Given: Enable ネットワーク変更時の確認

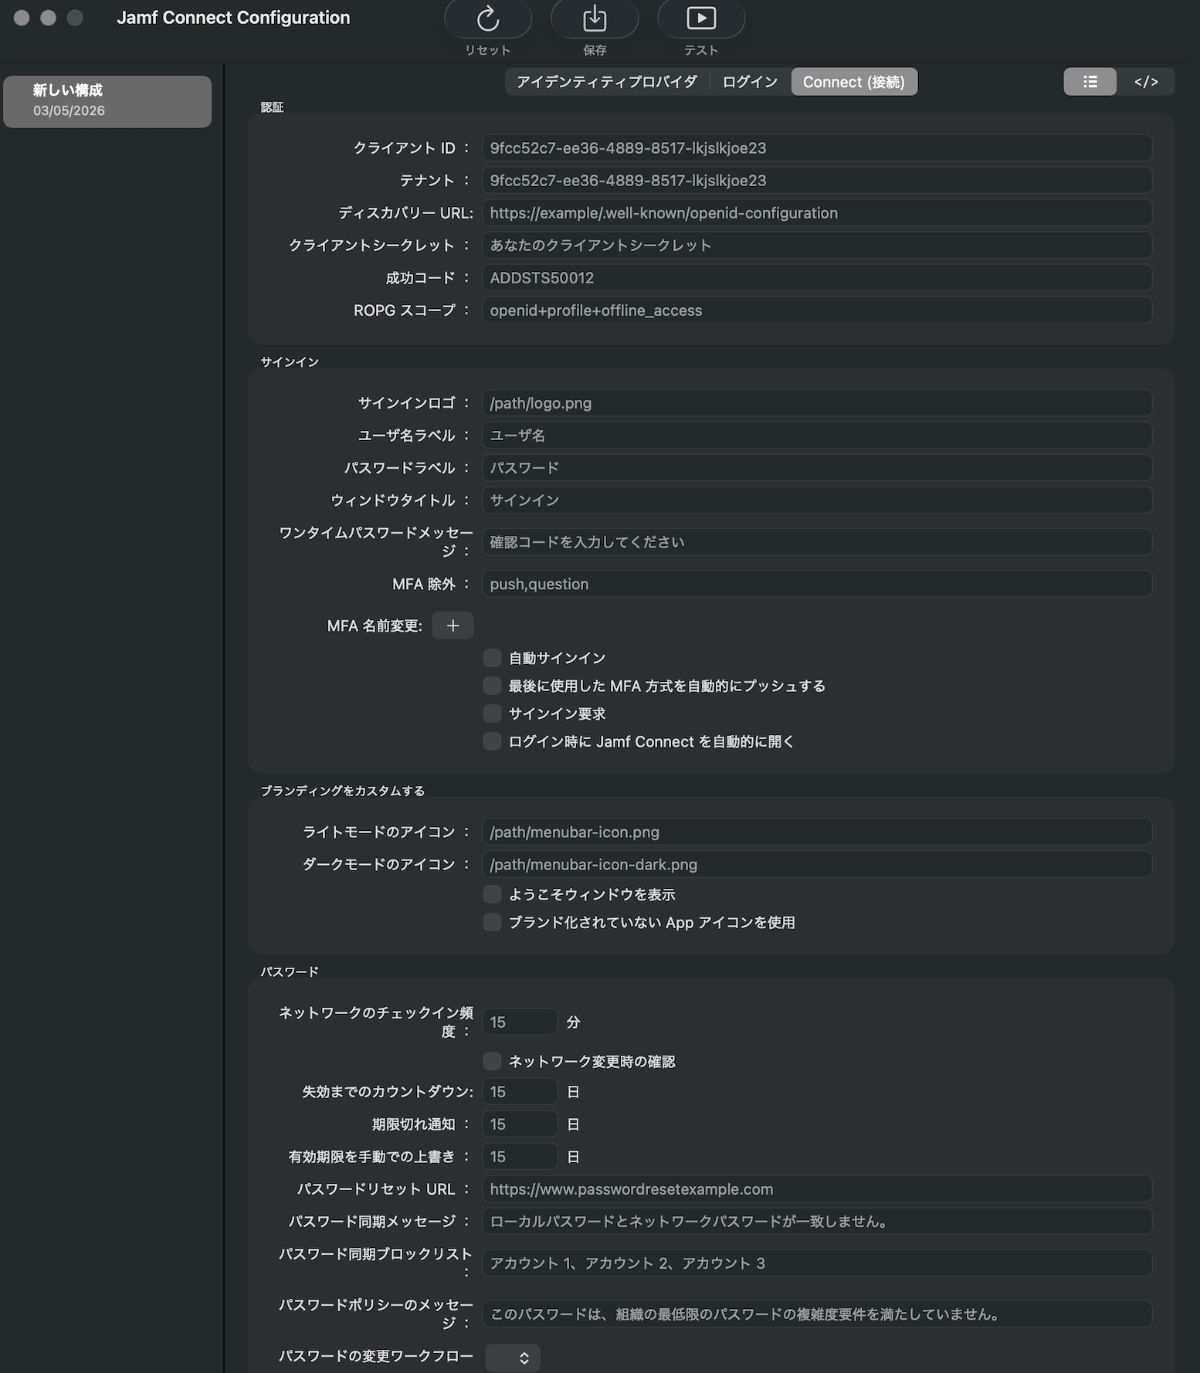Looking at the screenshot, I should (491, 1061).
